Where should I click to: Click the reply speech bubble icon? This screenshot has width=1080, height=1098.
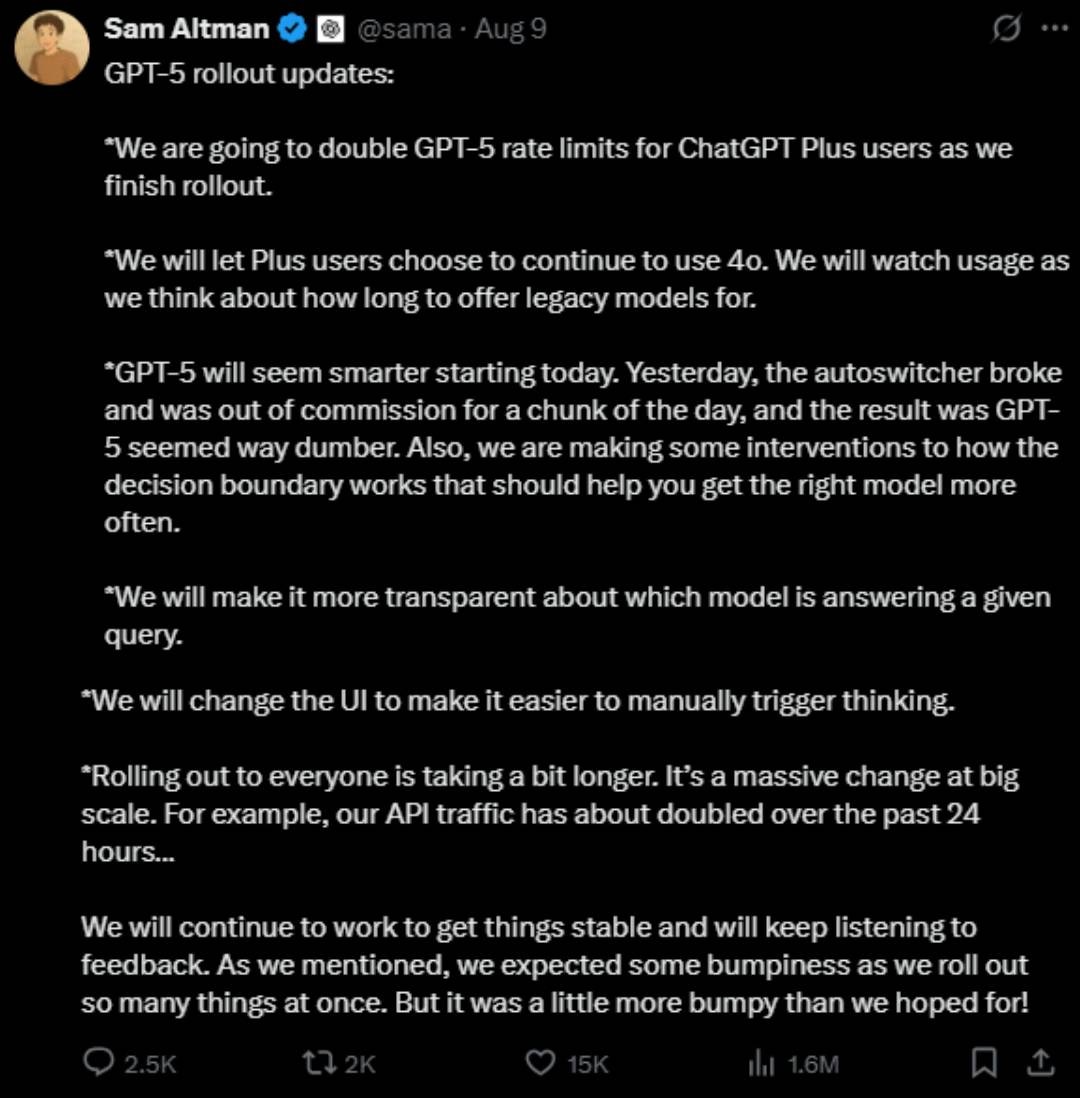click(98, 1062)
